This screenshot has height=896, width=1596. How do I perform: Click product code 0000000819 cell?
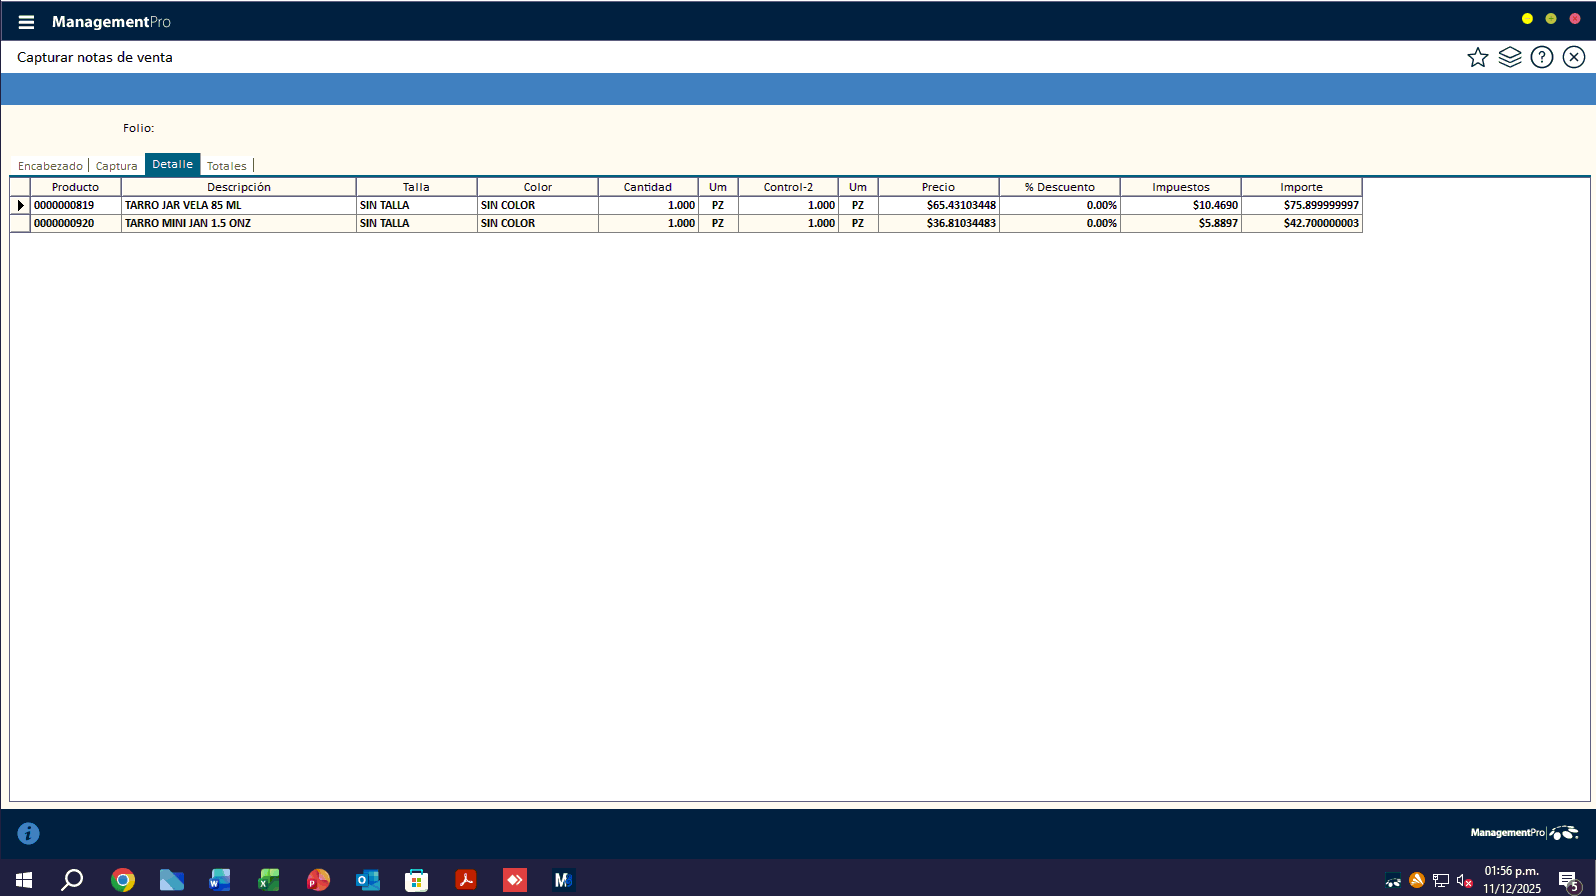tap(75, 205)
